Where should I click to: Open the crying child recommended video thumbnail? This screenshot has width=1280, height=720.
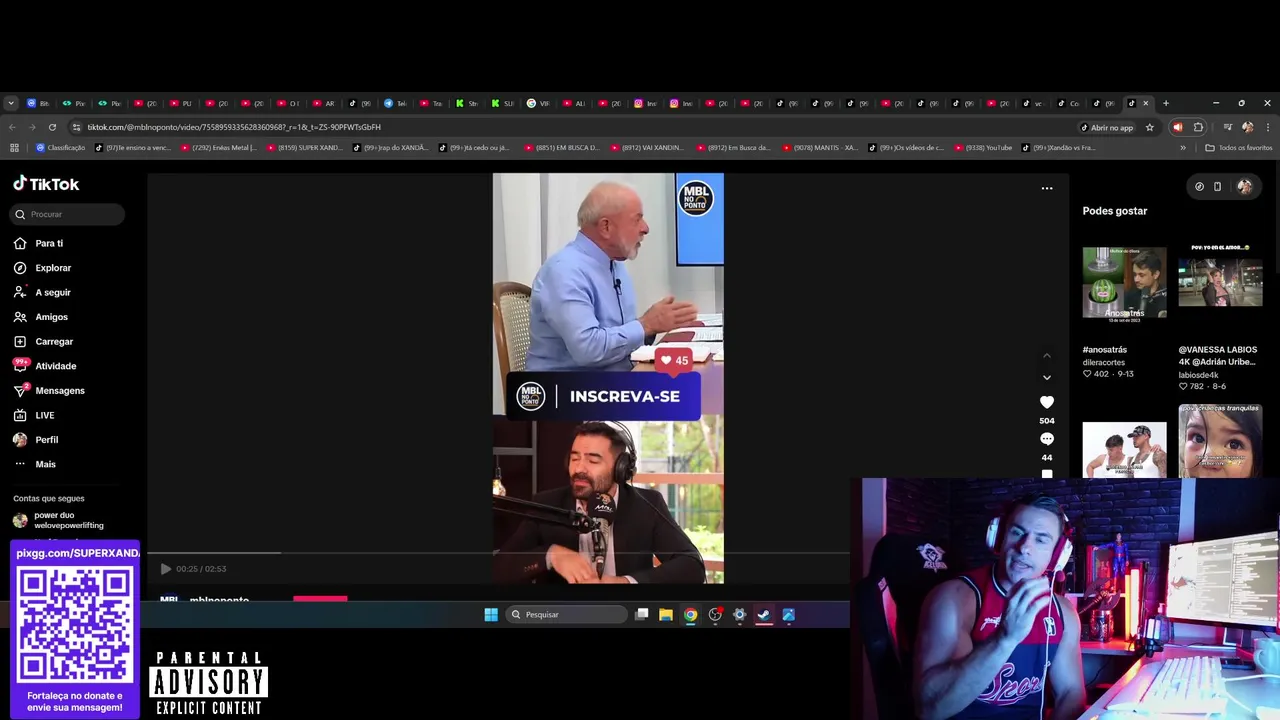click(1220, 440)
